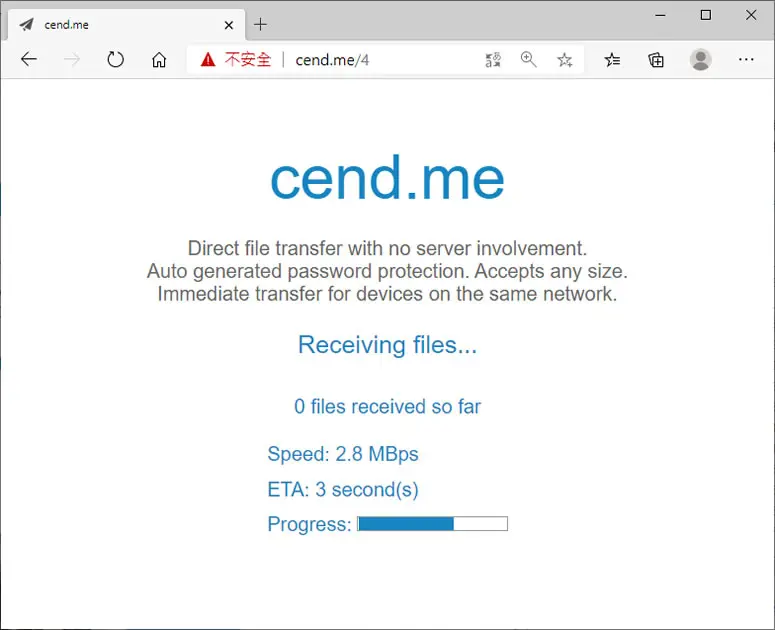Click the red not-secure warning icon
Screen dimensions: 775x630
pyautogui.click(x=208, y=60)
